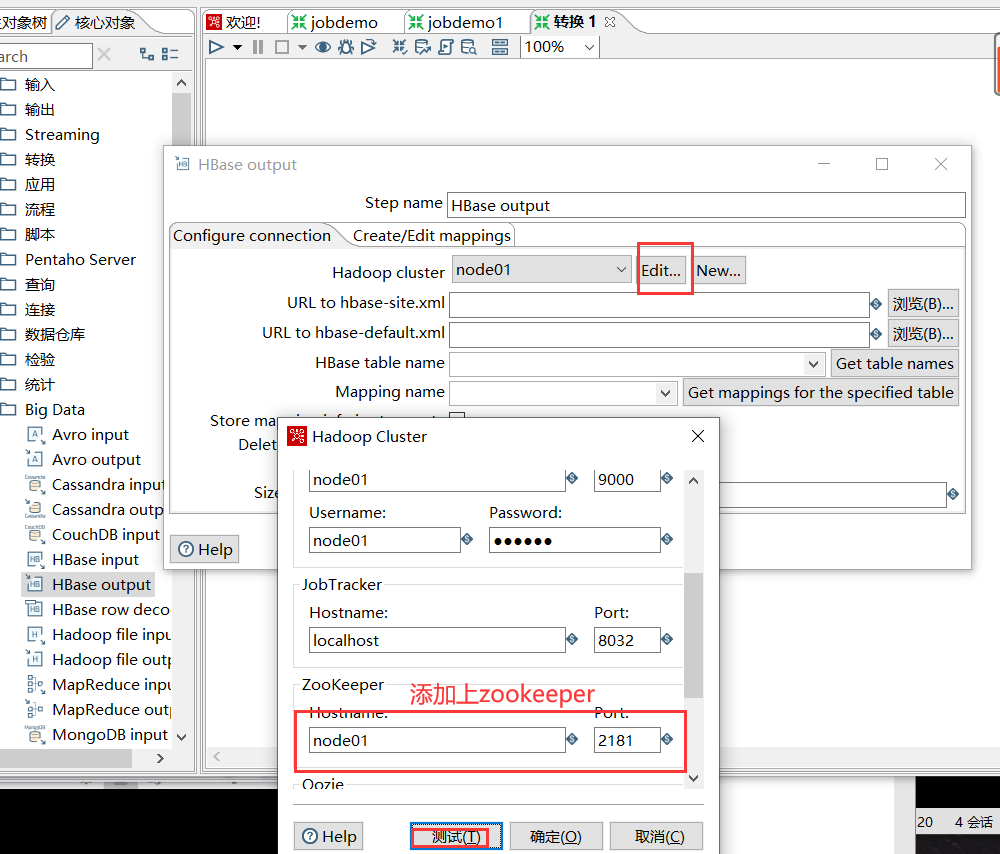Pause the running transformation

pos(257,46)
